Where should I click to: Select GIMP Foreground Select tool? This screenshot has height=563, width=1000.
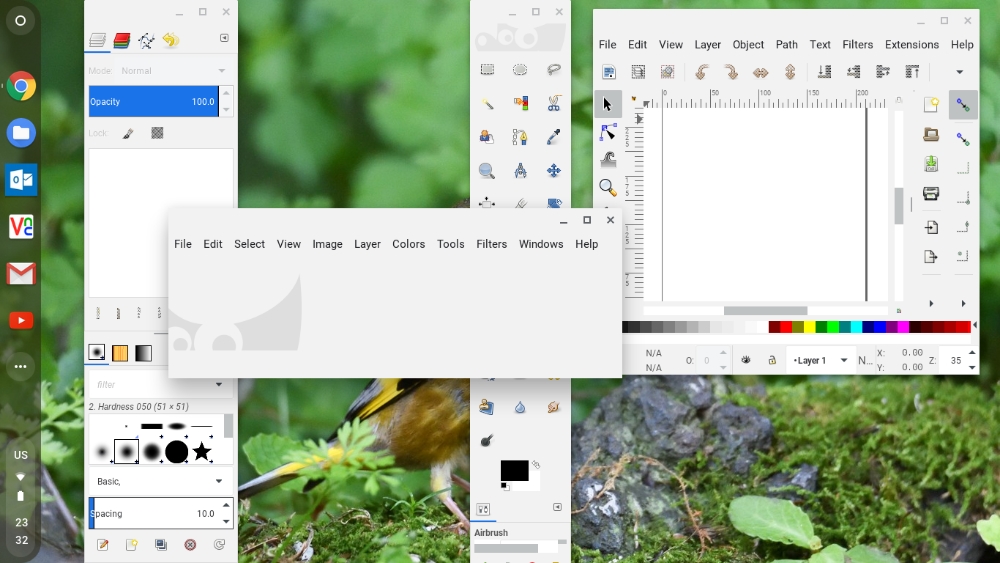click(487, 136)
